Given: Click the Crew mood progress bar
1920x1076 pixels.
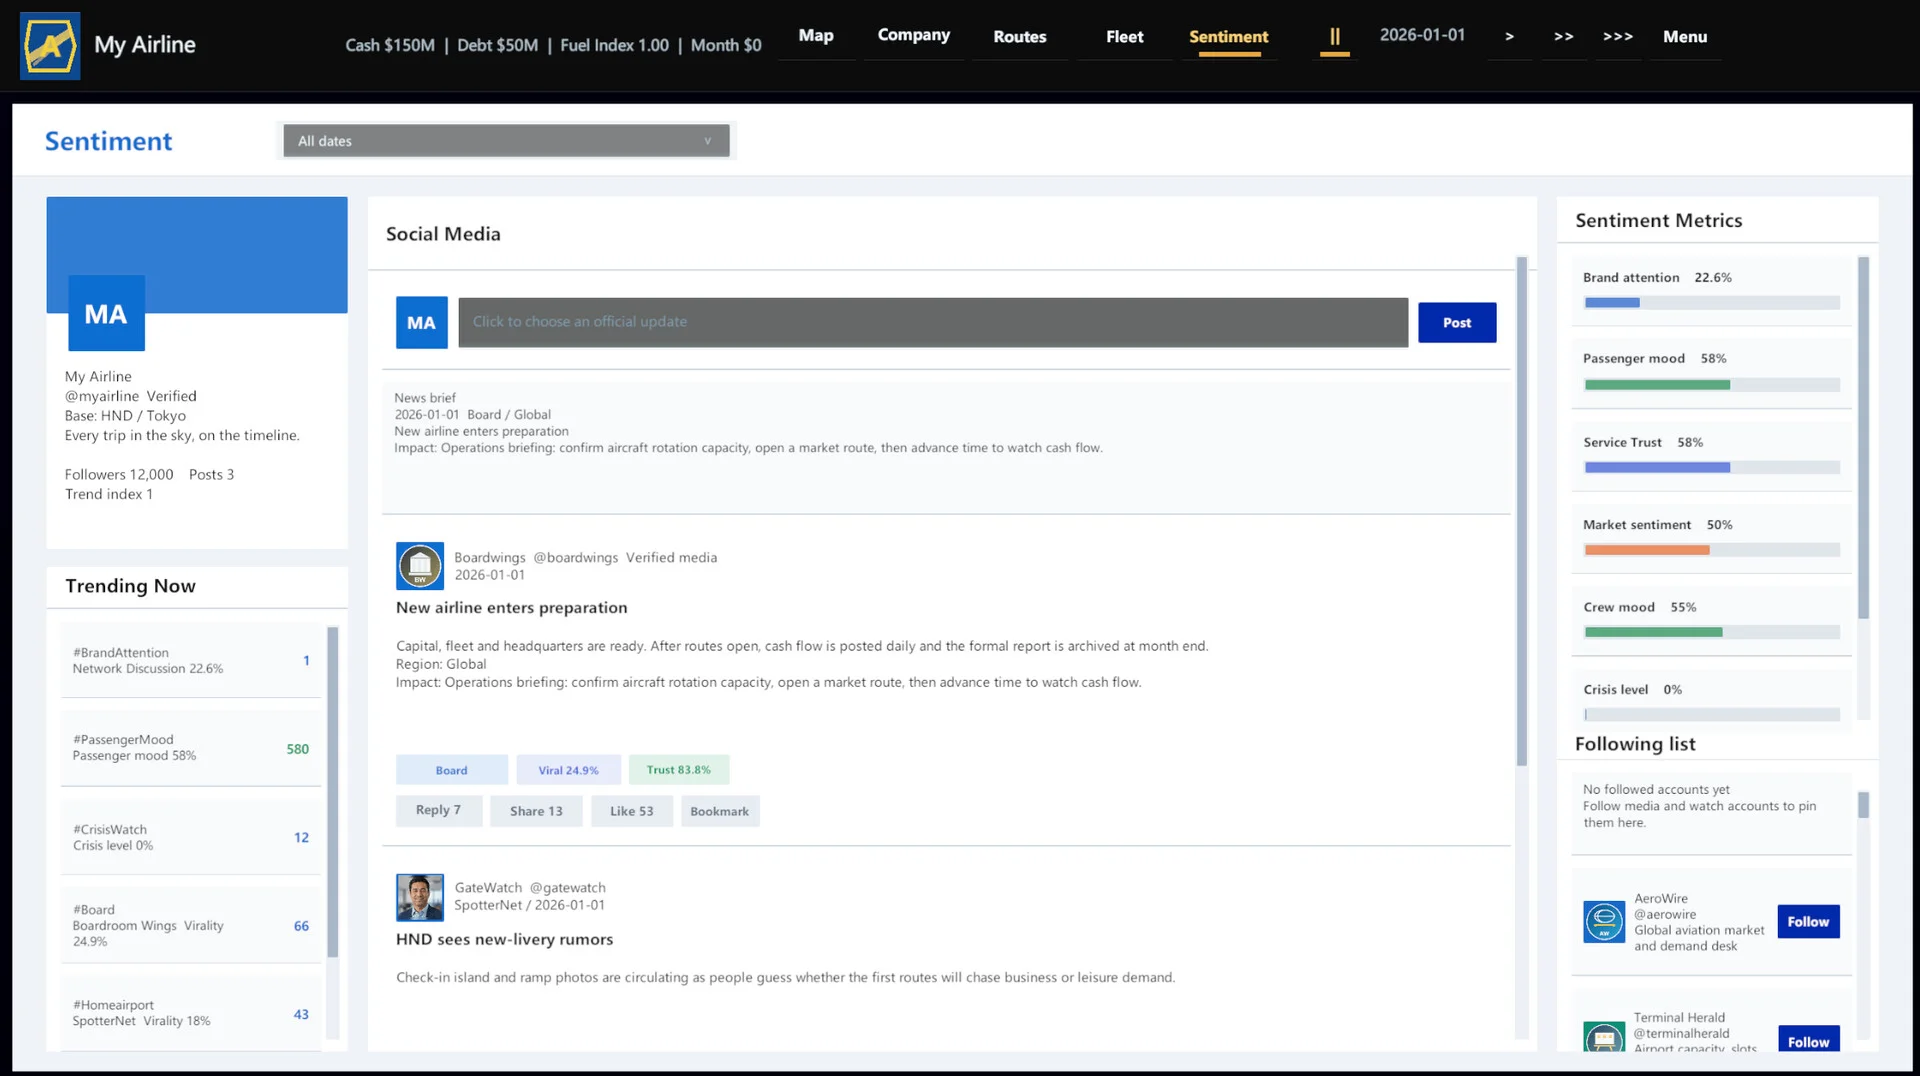Looking at the screenshot, I should click(x=1712, y=632).
